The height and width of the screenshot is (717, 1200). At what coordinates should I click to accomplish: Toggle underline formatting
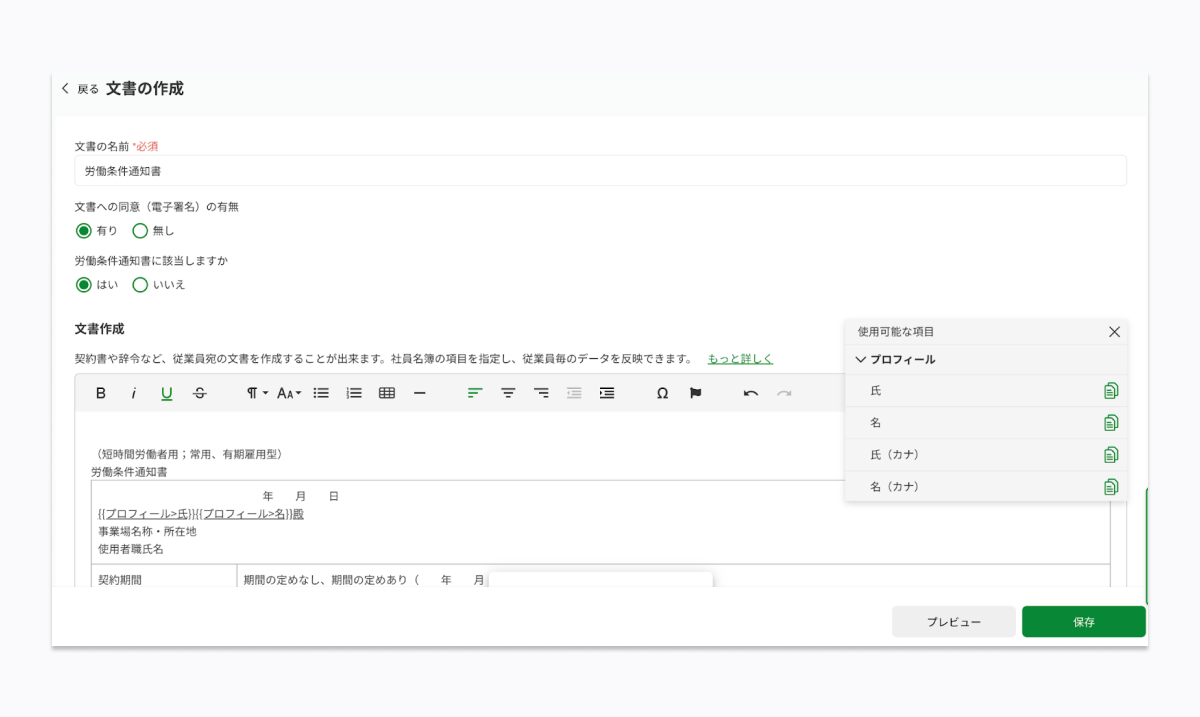tap(167, 393)
